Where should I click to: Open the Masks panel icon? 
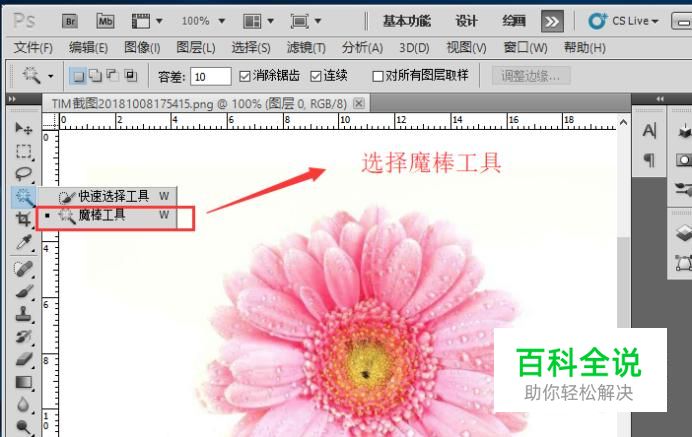click(684, 160)
